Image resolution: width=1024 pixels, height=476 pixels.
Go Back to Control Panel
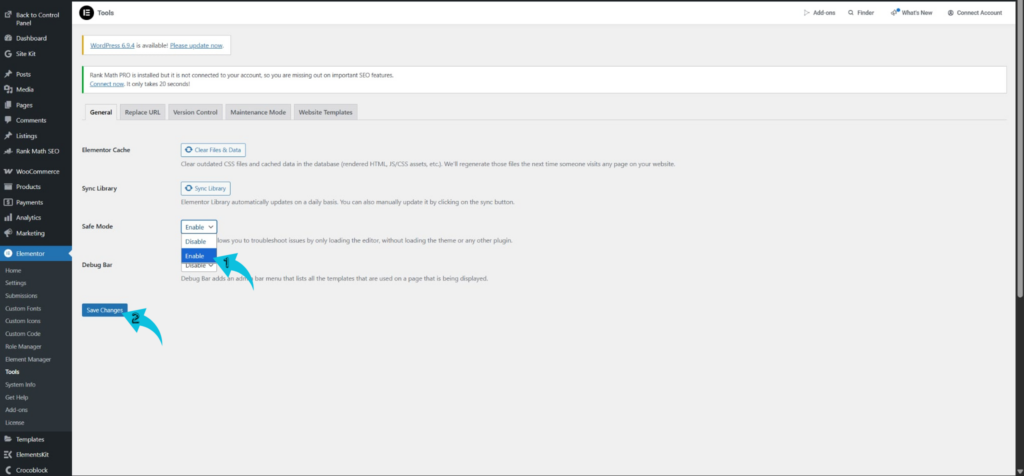tap(36, 18)
